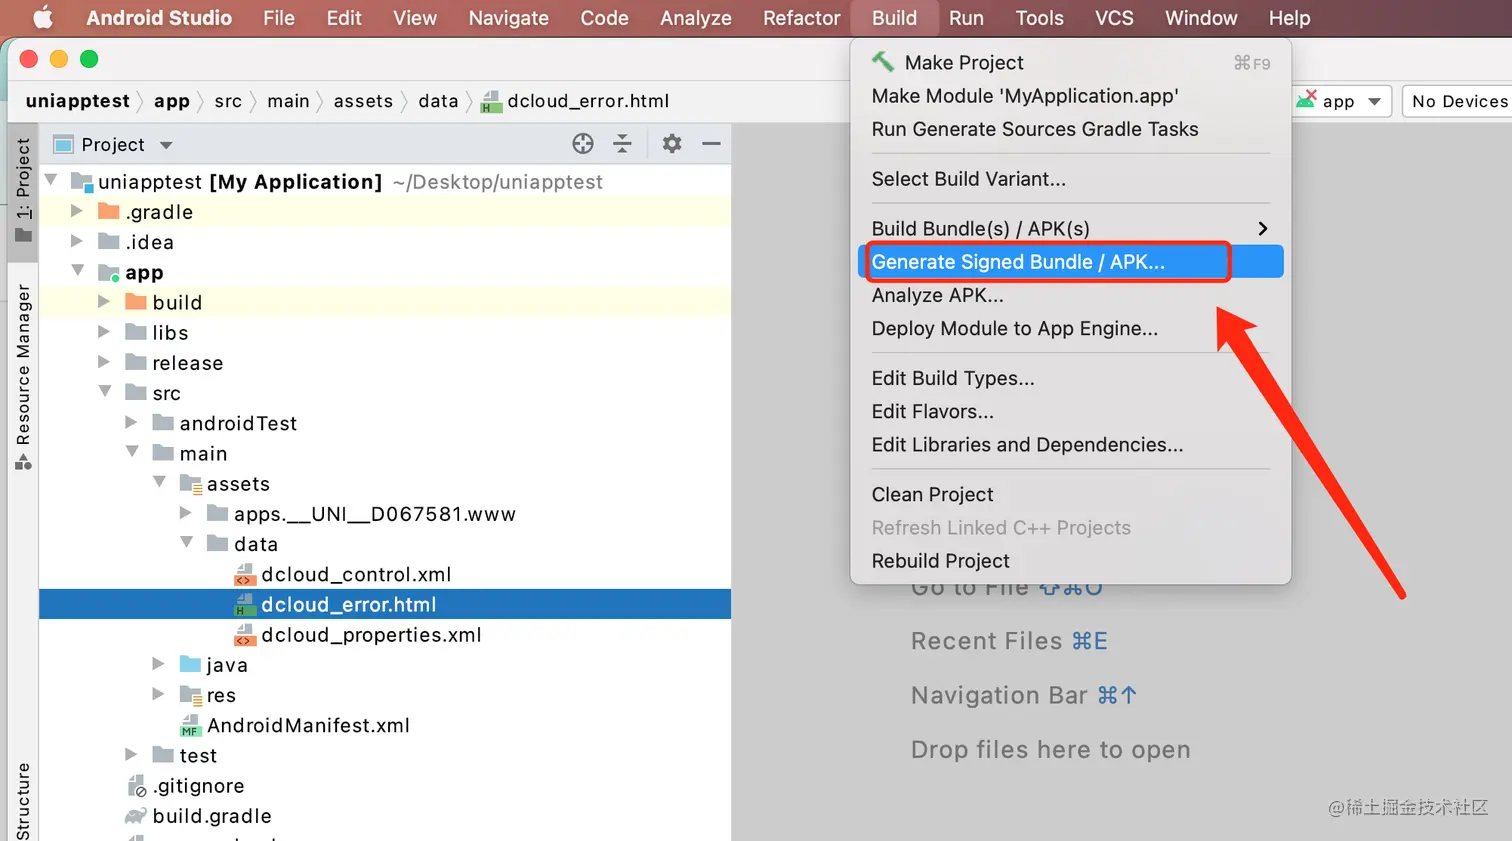
Task: Expand the java folder arrow
Action: (x=158, y=664)
